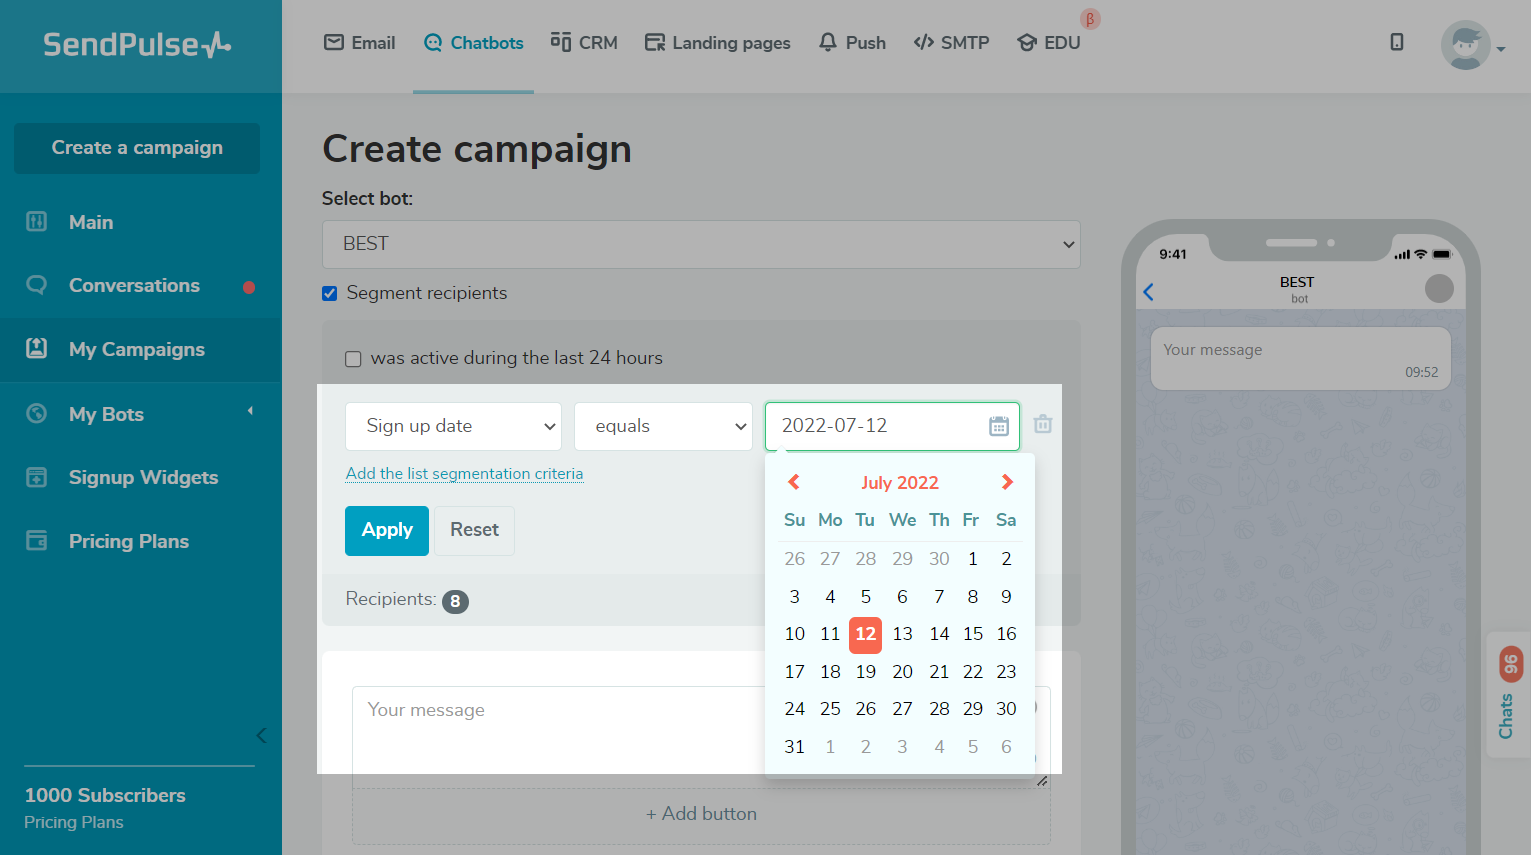Screen dimensions: 1531x855
Task: Click the Reset button
Action: coord(474,530)
